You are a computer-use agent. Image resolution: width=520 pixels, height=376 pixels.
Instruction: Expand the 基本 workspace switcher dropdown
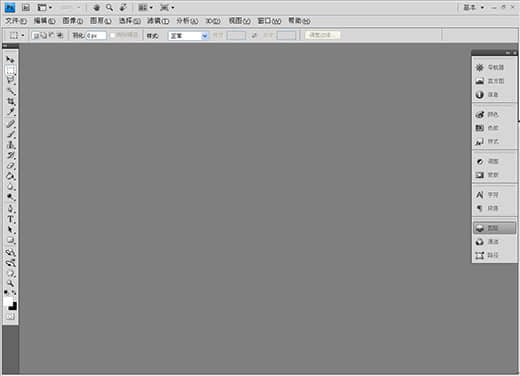coord(474,7)
